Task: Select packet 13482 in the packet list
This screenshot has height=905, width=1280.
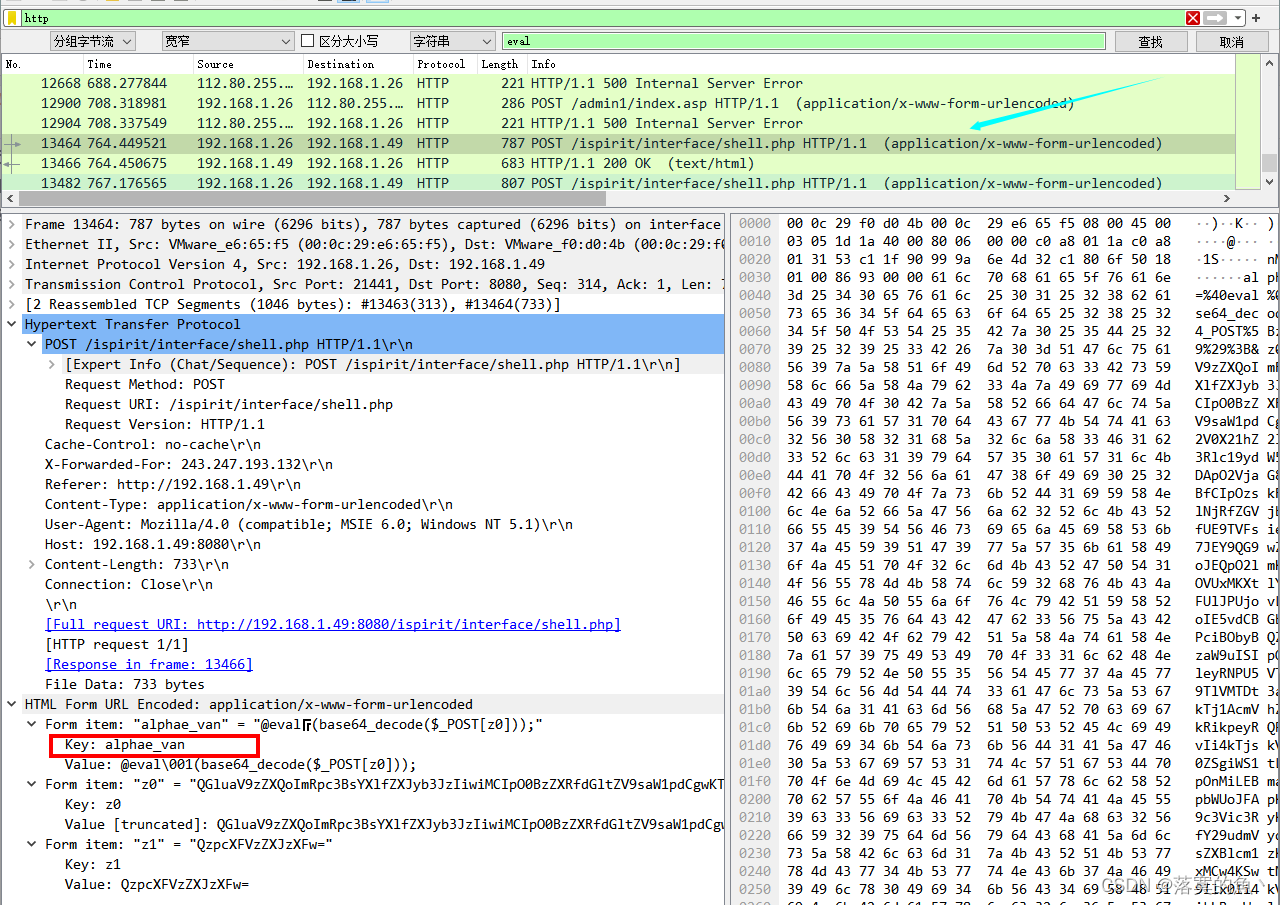Action: [618, 183]
